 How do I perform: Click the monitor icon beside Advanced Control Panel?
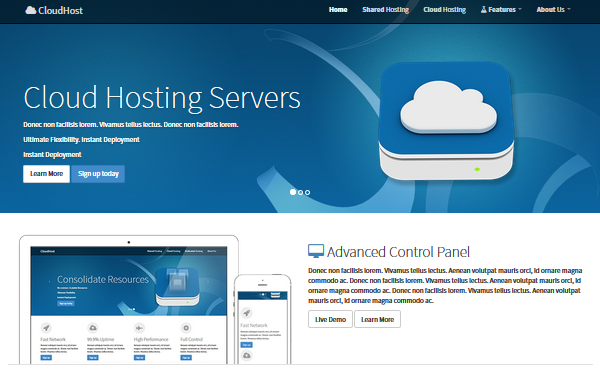click(316, 251)
